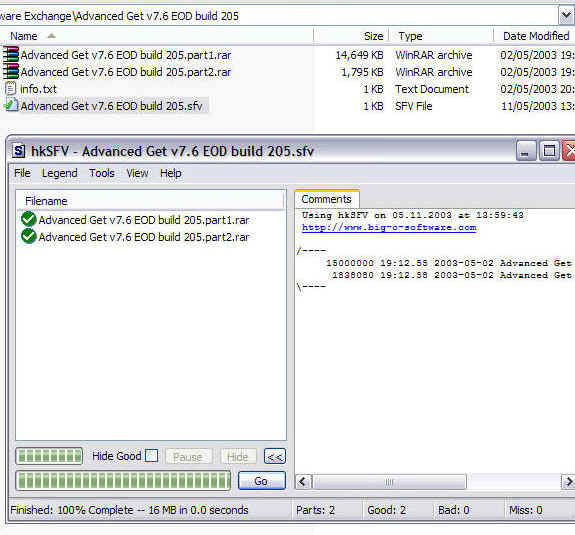Click the 14,649 KB size cell
575x535 pixels.
[359, 55]
